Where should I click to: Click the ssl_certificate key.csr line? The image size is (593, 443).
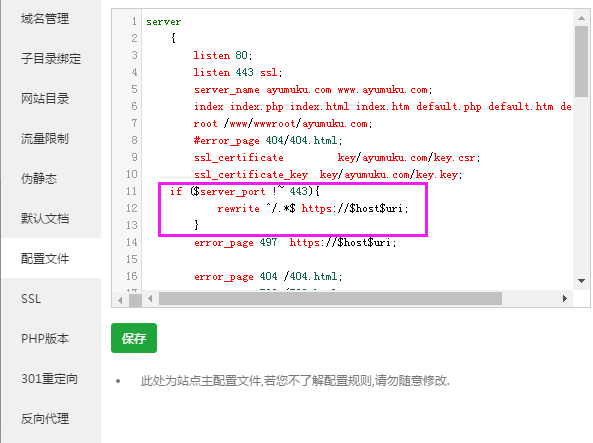[337, 158]
